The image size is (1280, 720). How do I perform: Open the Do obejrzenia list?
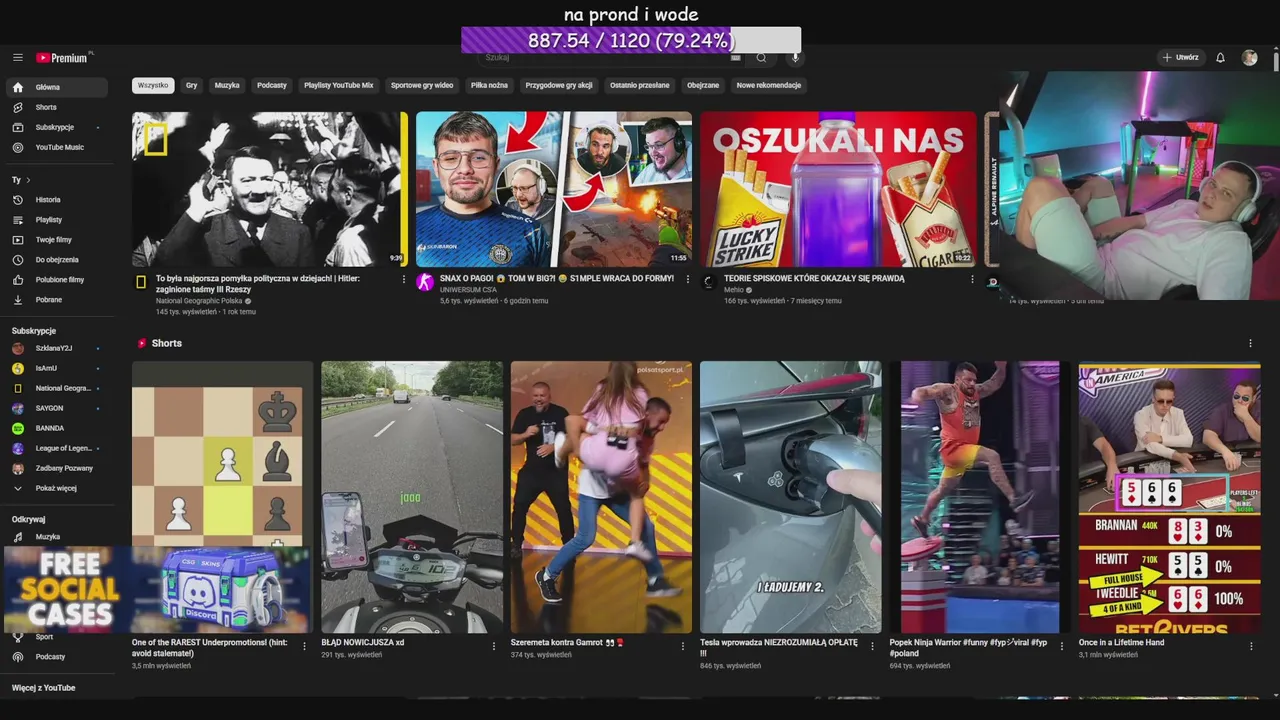click(56, 260)
